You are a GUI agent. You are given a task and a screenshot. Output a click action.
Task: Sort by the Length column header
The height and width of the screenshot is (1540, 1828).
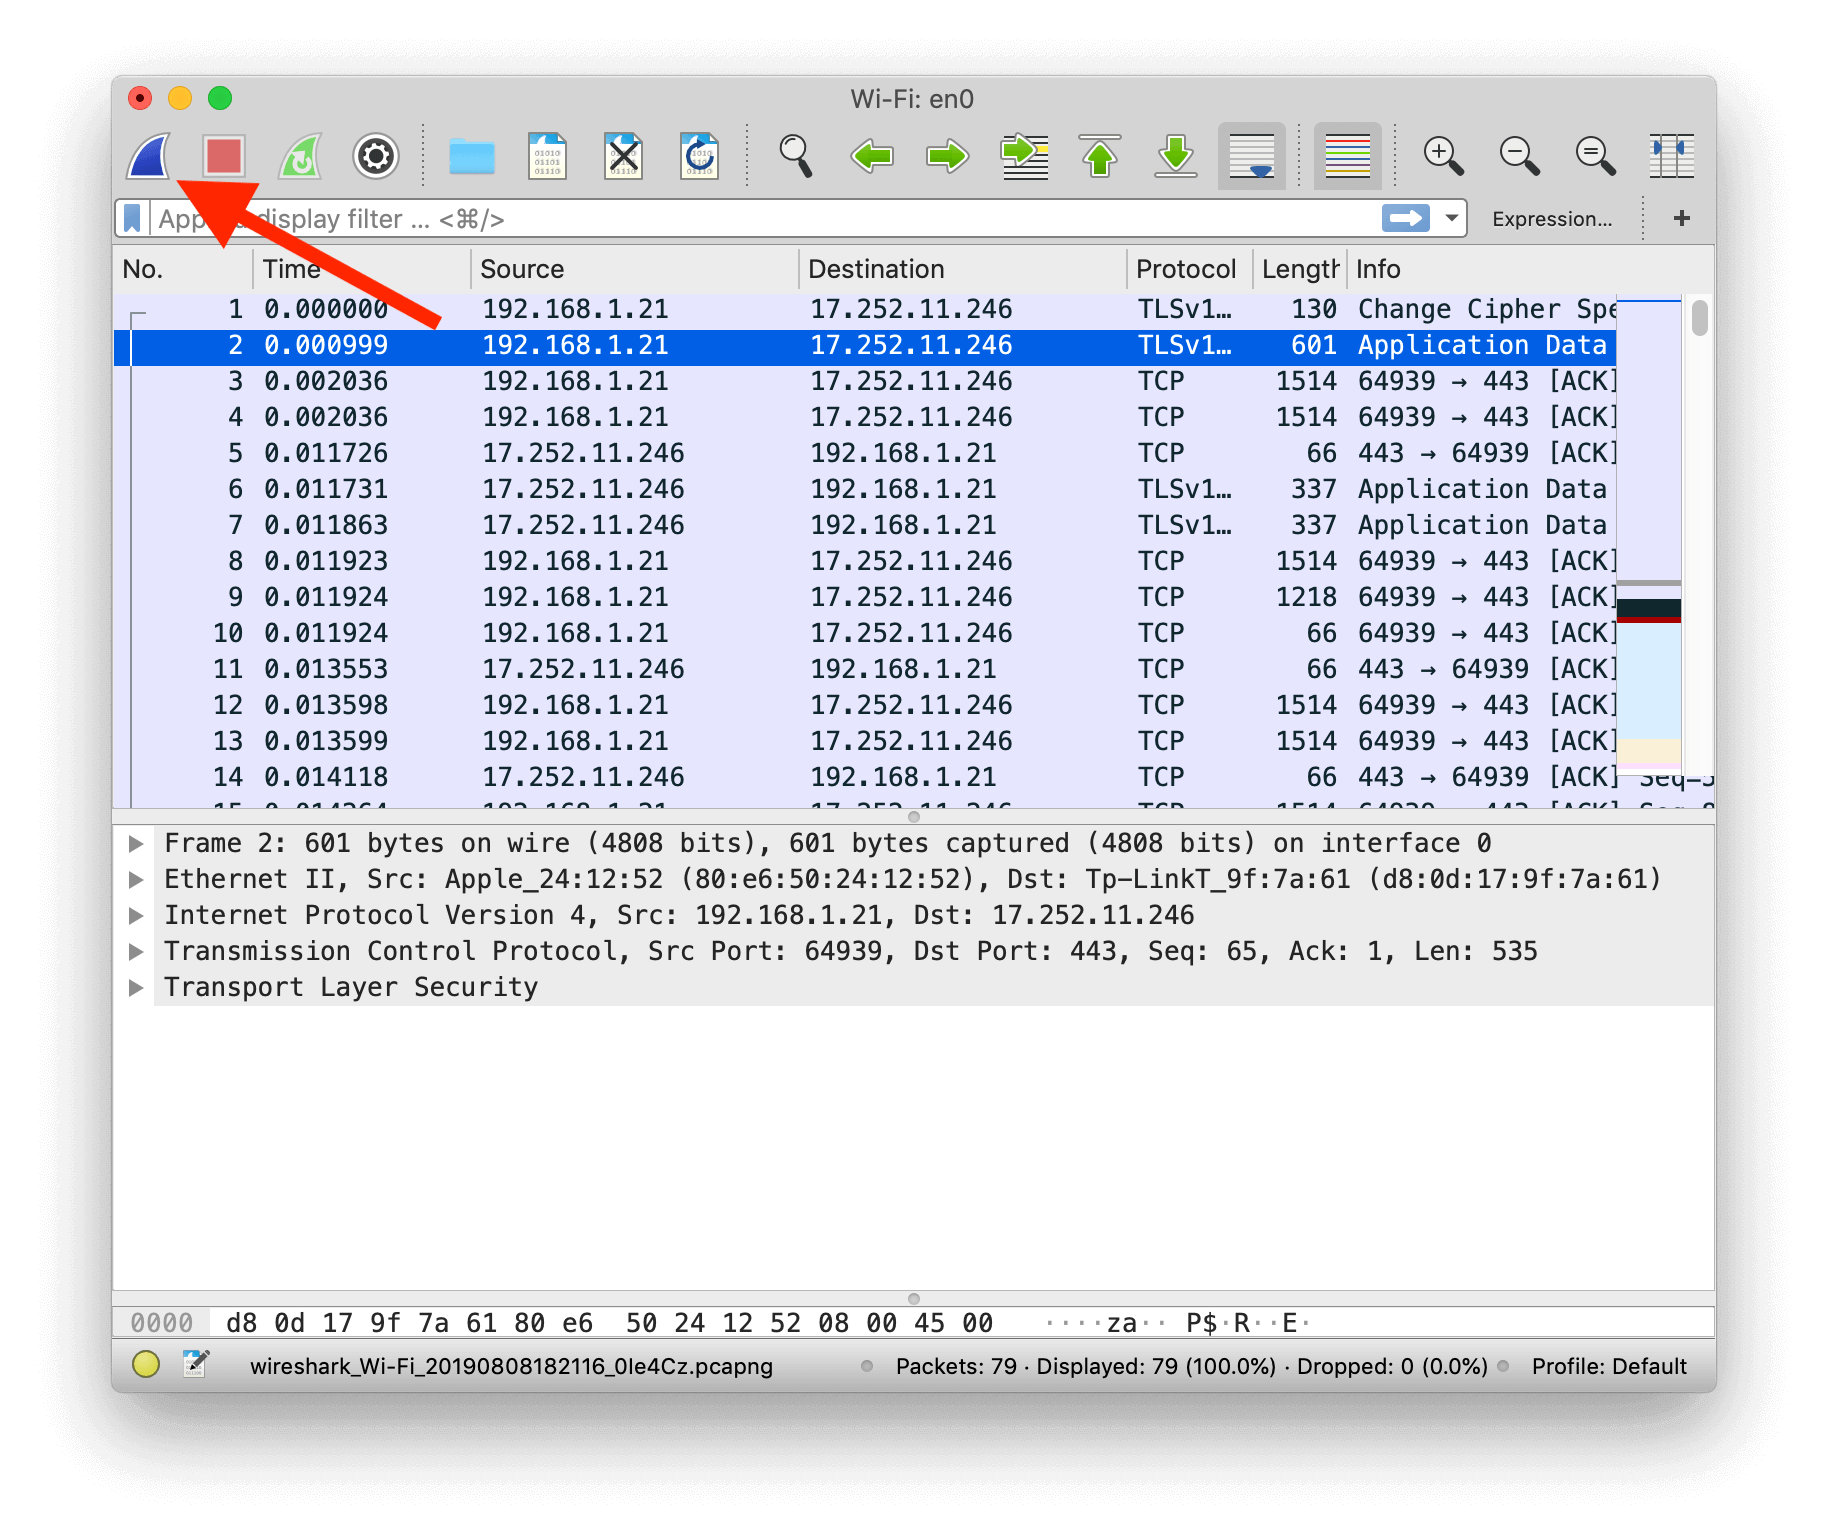click(x=1299, y=269)
